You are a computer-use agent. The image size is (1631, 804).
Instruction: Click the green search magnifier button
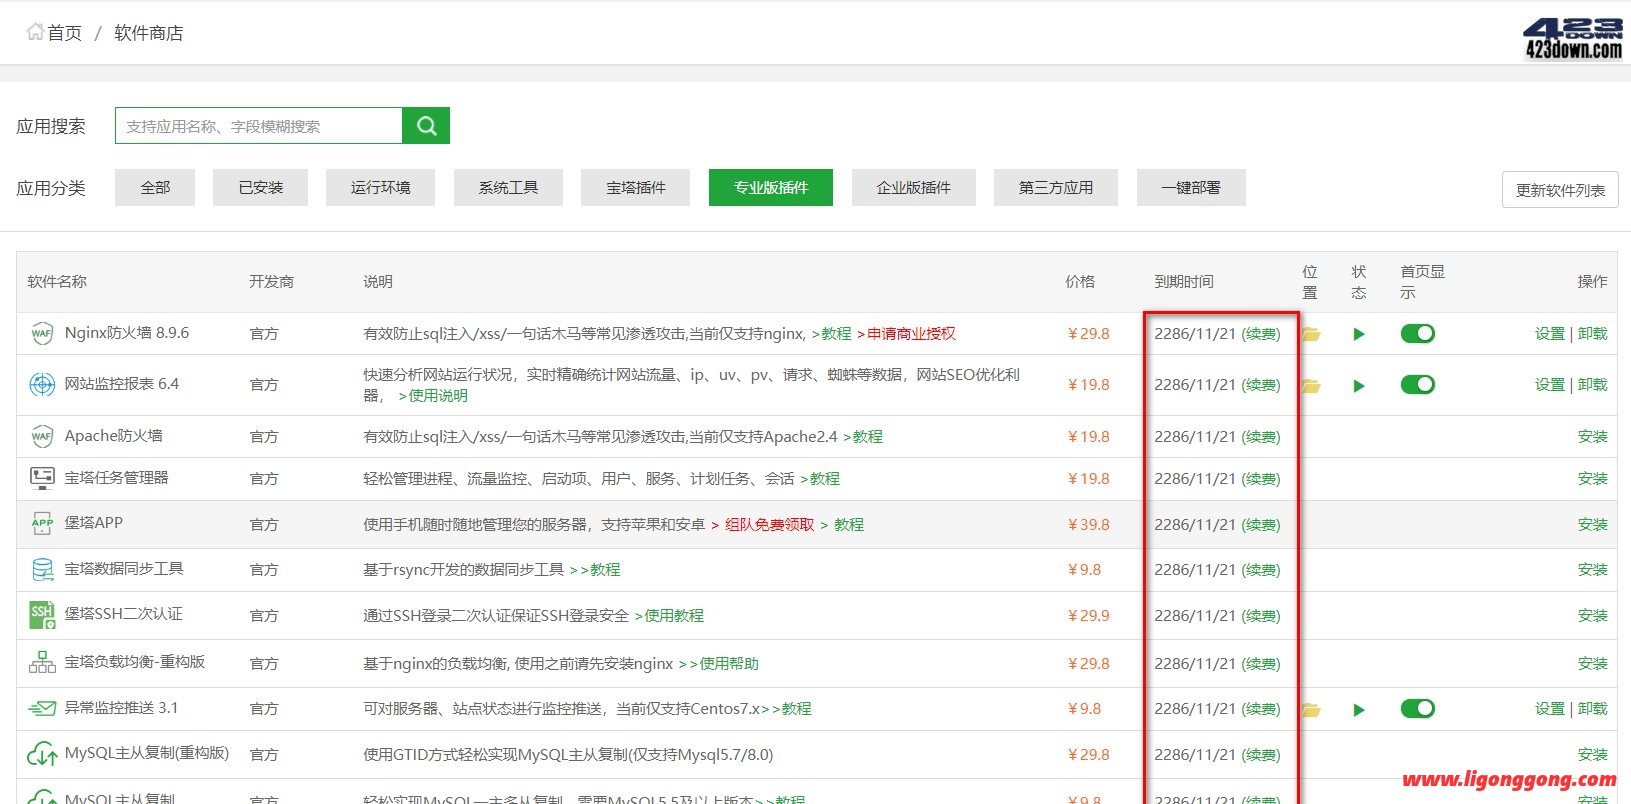[426, 126]
